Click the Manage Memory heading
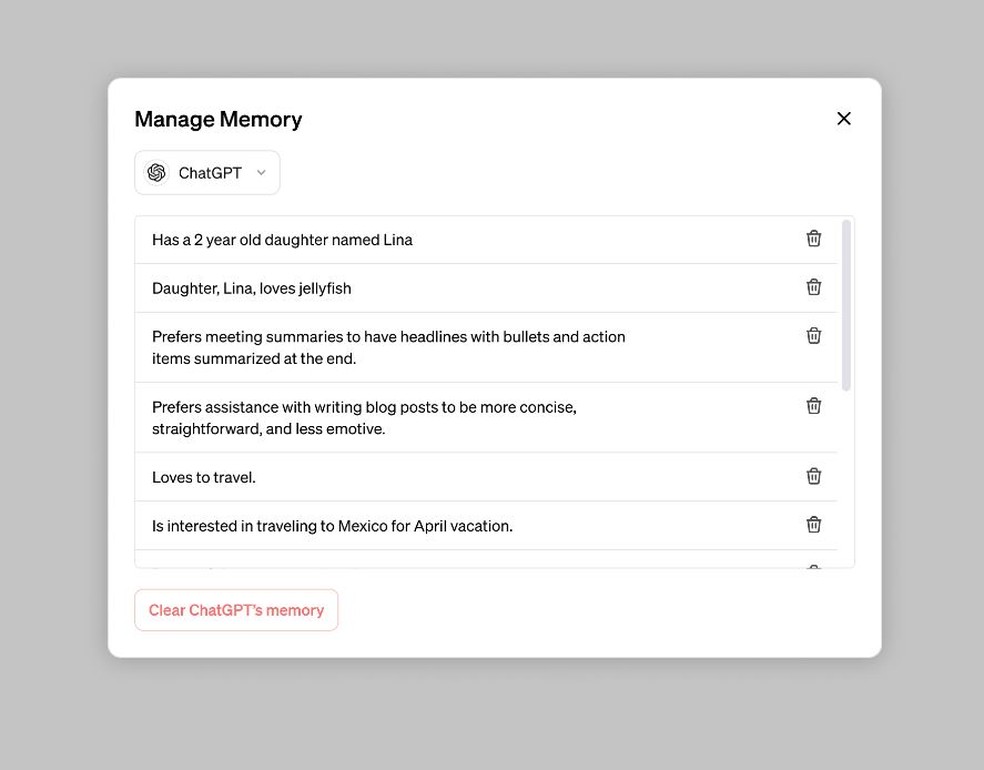The image size is (984, 770). point(218,119)
